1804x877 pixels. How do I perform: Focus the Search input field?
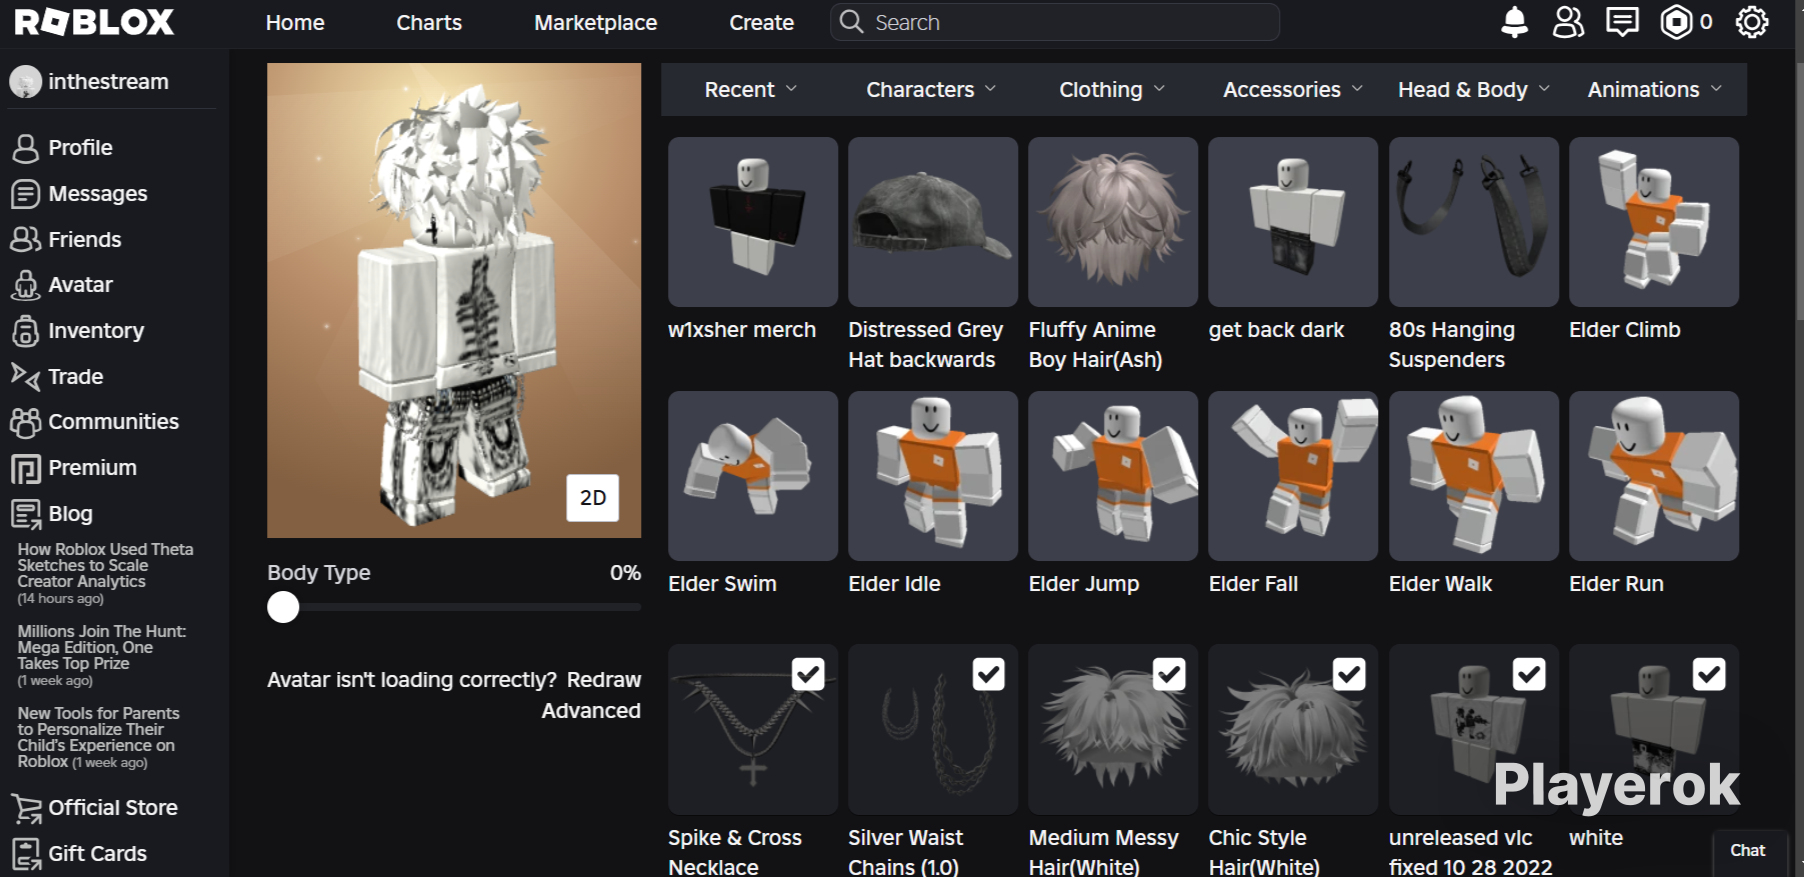point(1055,22)
